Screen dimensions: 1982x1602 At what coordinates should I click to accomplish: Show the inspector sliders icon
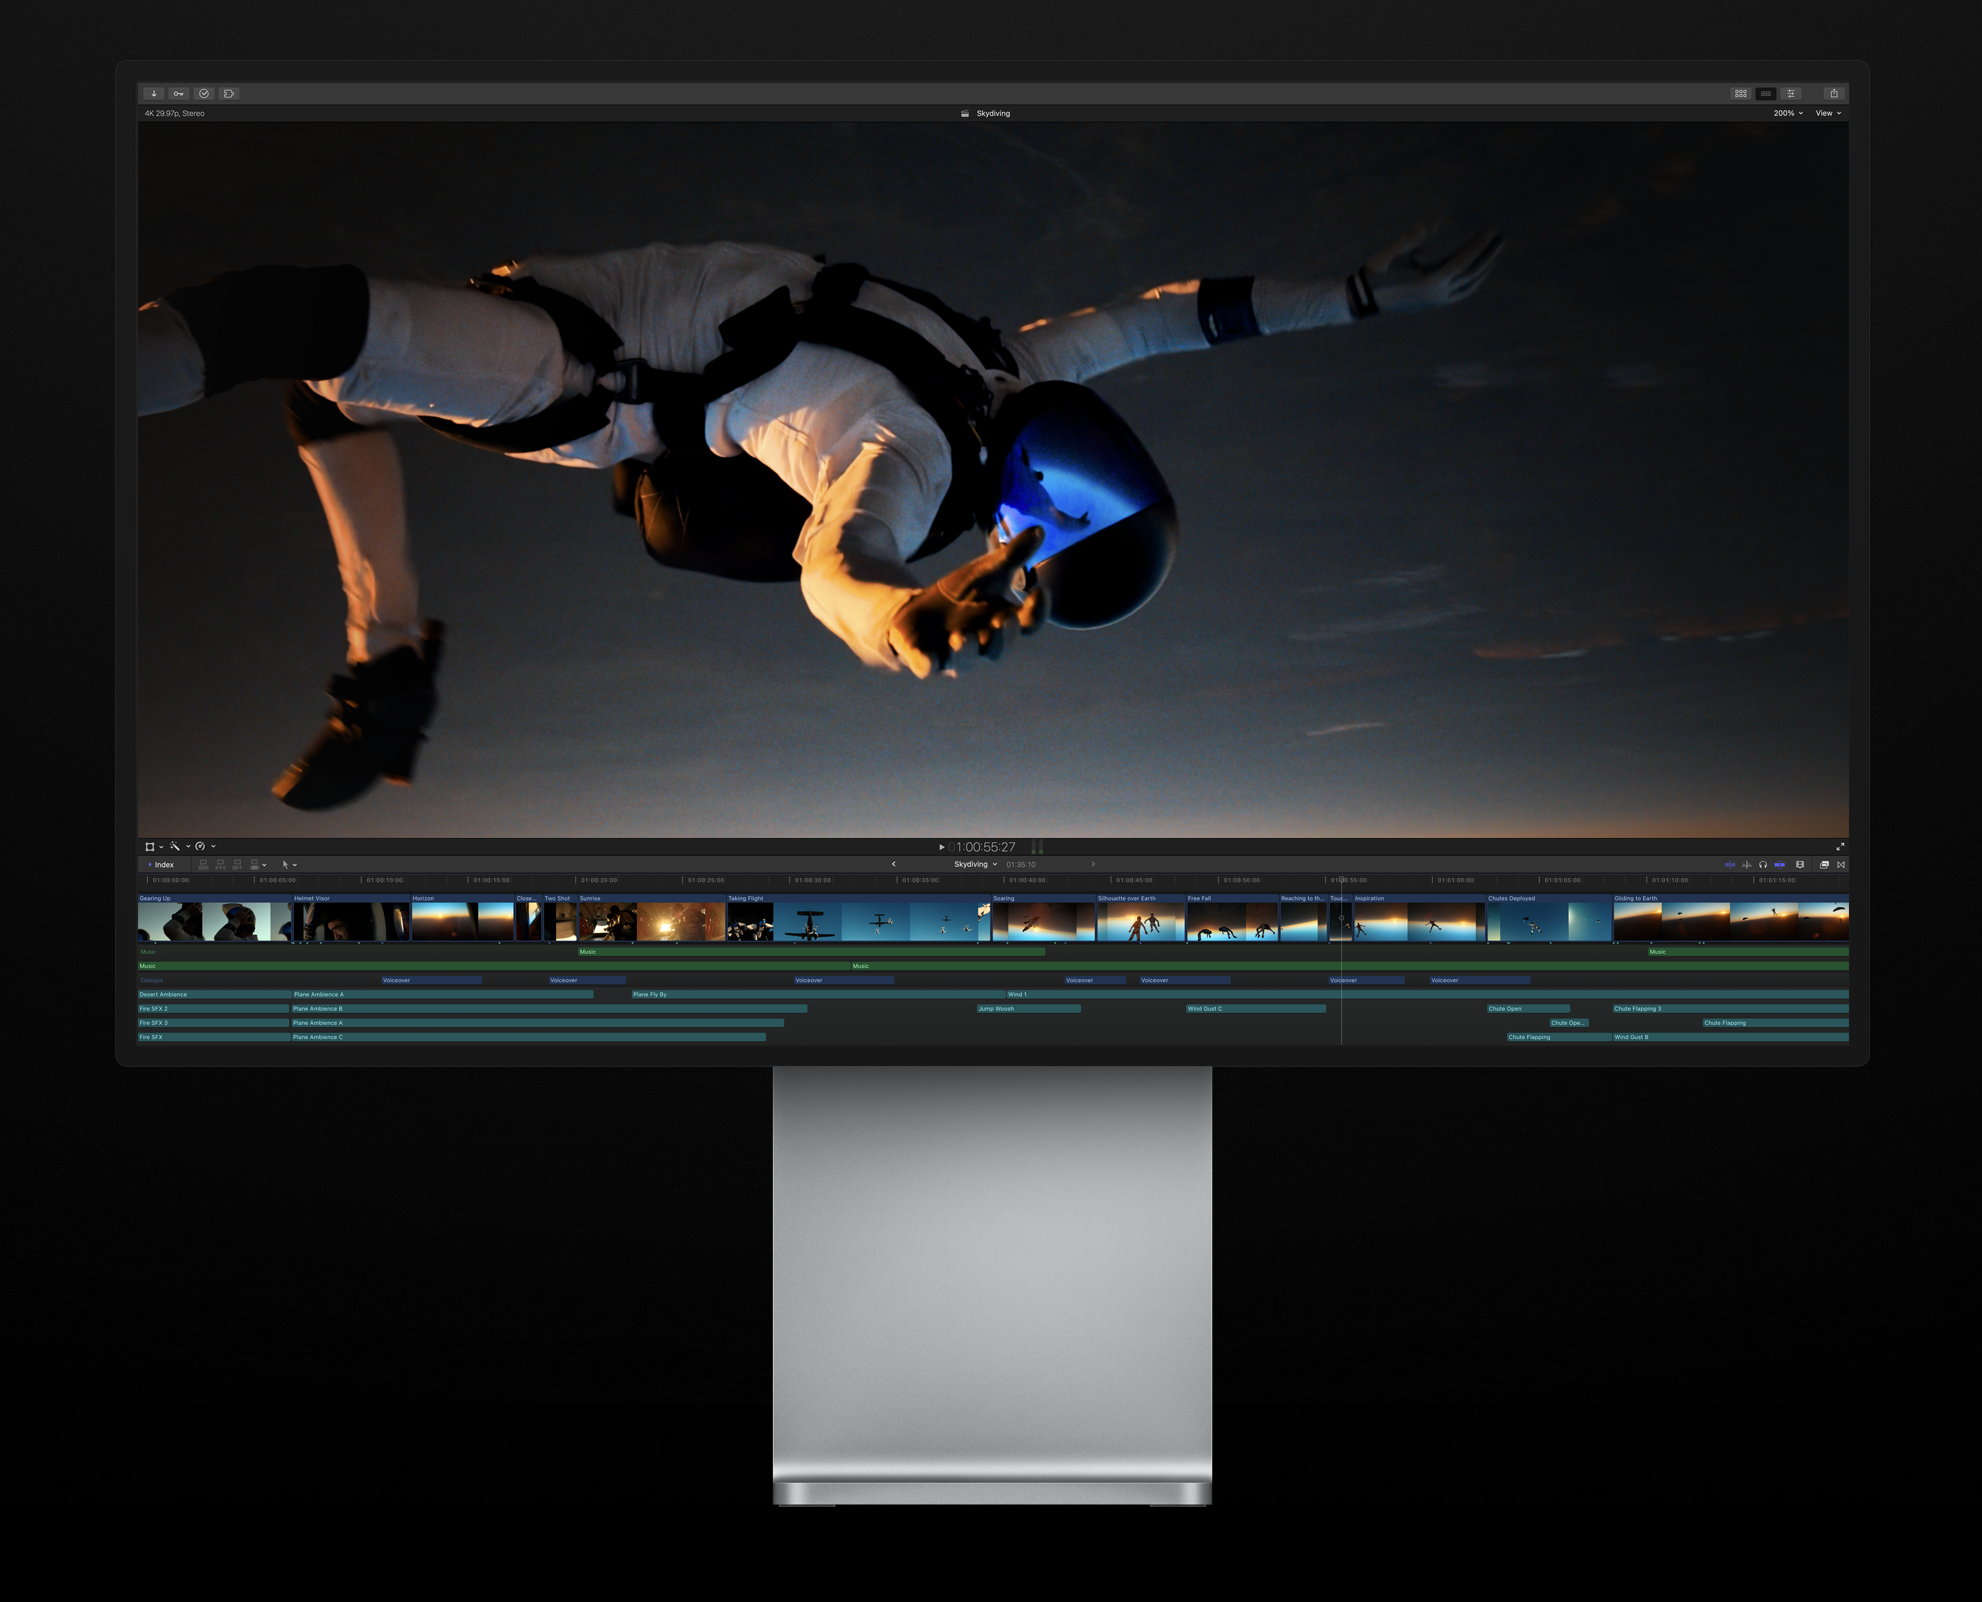[x=1791, y=94]
